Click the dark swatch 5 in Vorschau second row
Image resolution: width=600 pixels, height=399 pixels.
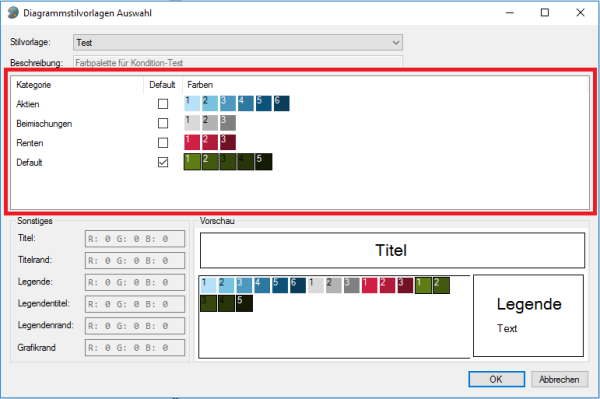coord(245,303)
